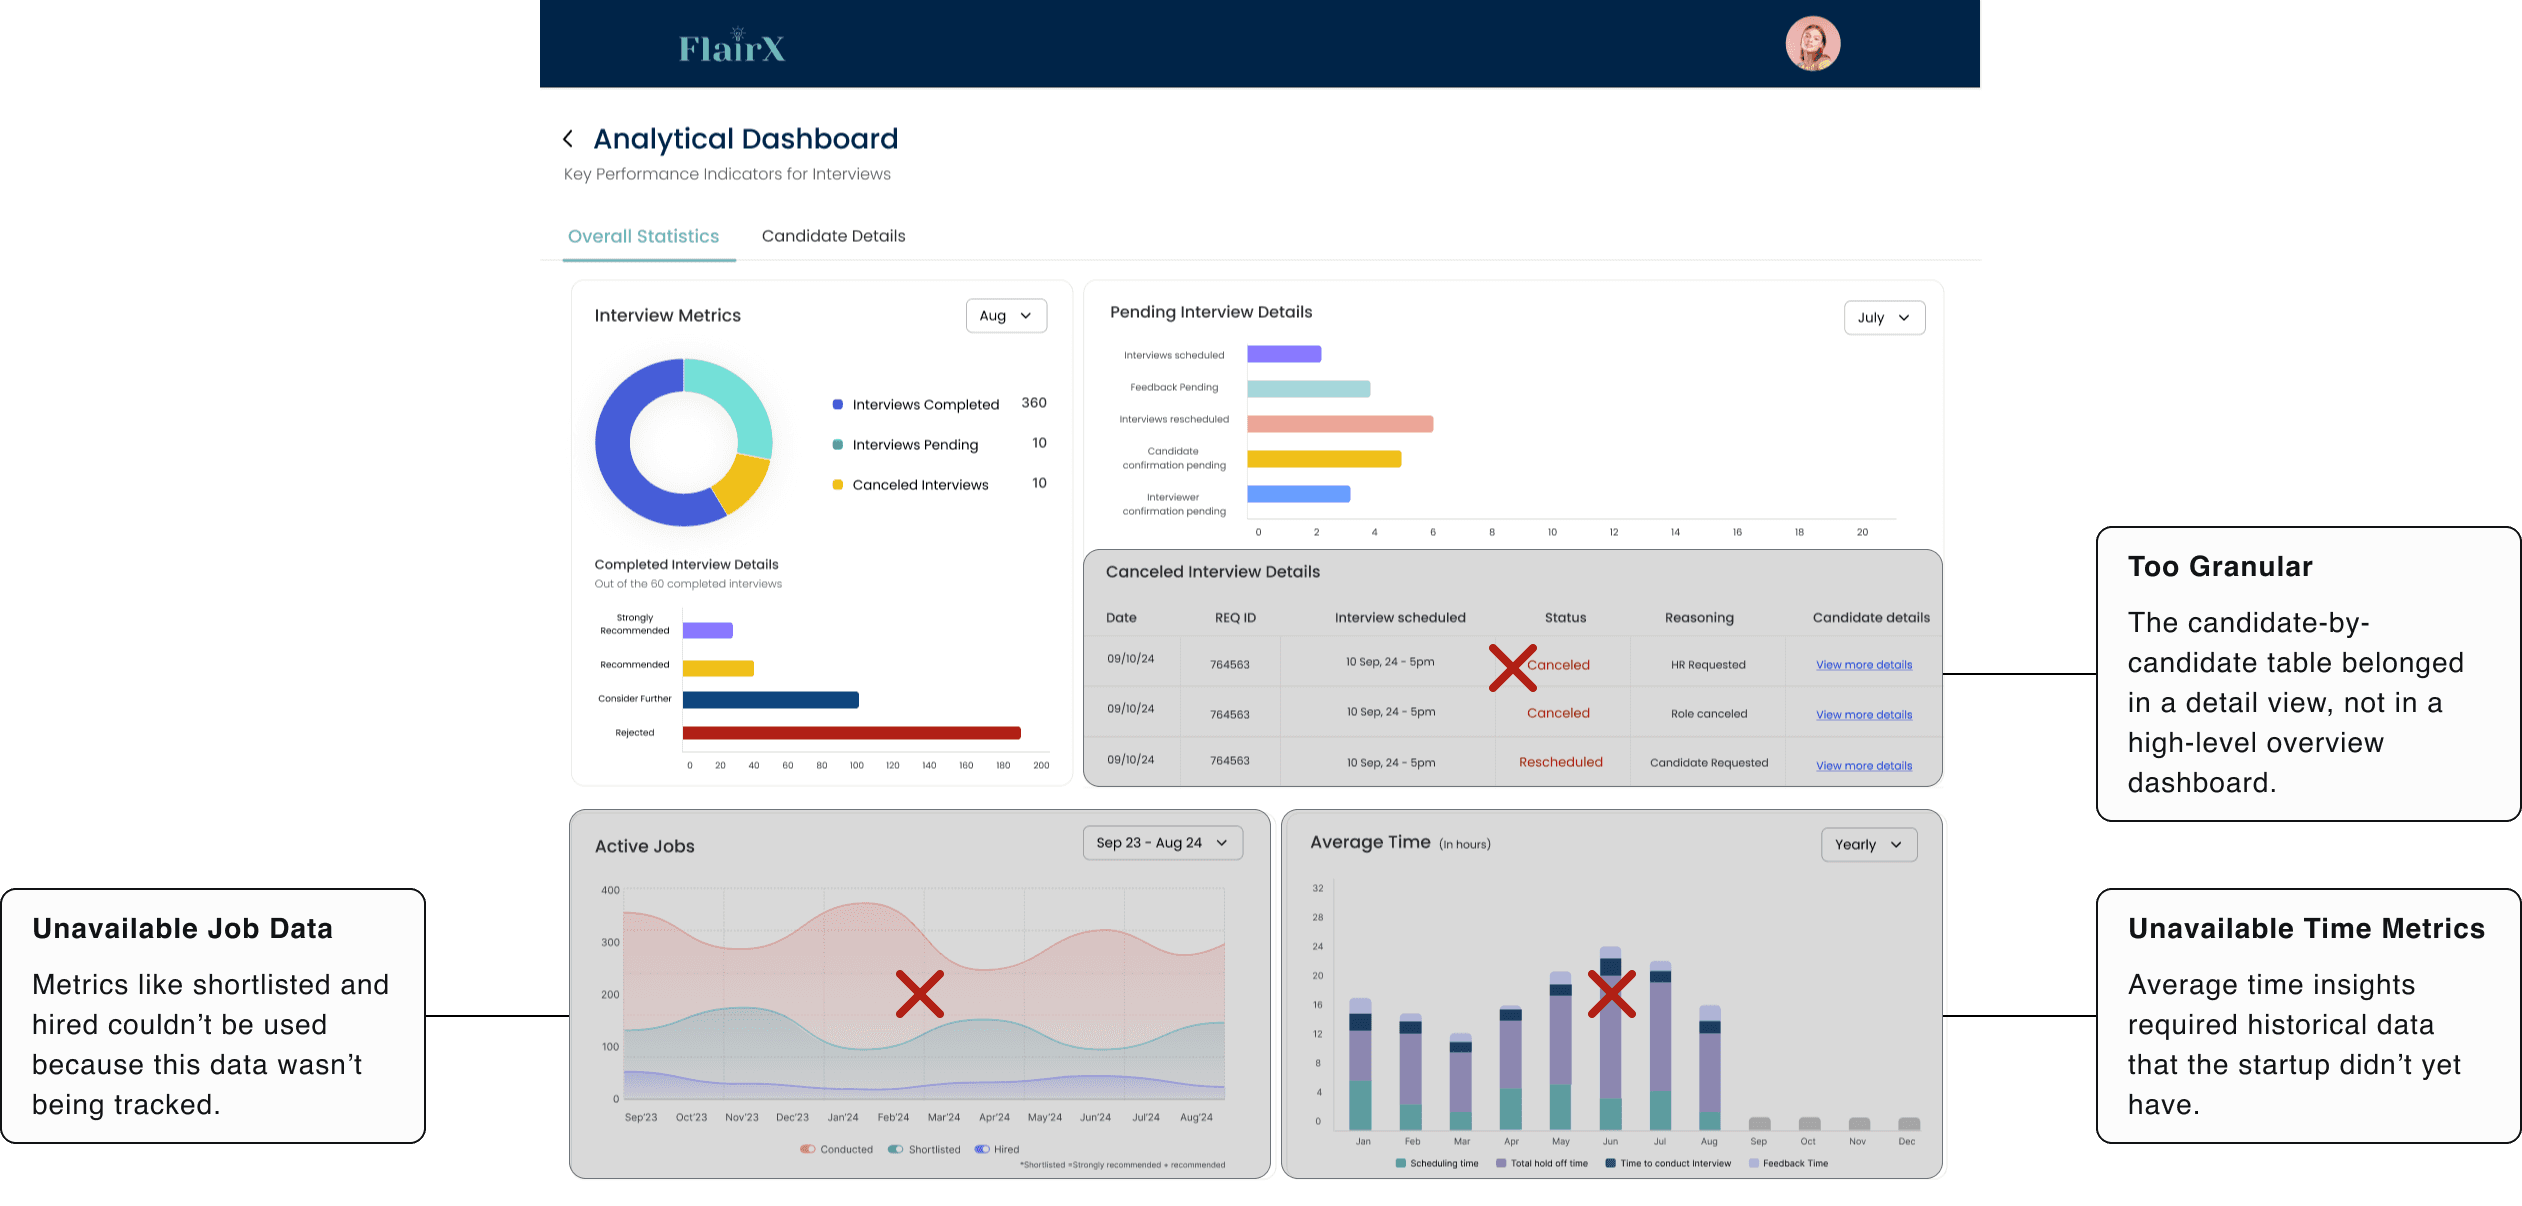Open the Yearly dropdown in Average Time
2522x1206 pixels.
[1868, 845]
